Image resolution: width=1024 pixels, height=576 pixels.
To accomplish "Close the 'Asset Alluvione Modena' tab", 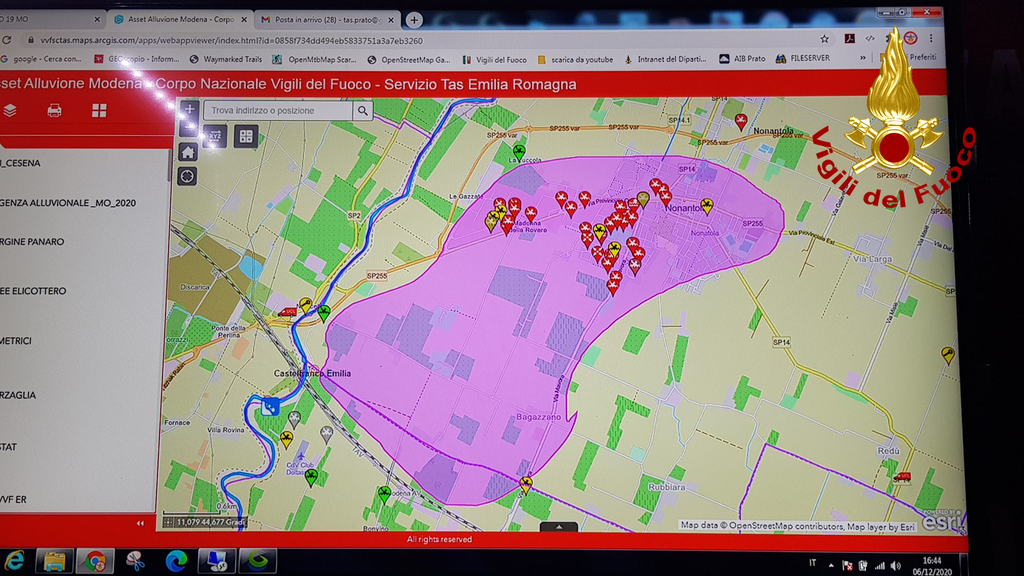I will 244,20.
